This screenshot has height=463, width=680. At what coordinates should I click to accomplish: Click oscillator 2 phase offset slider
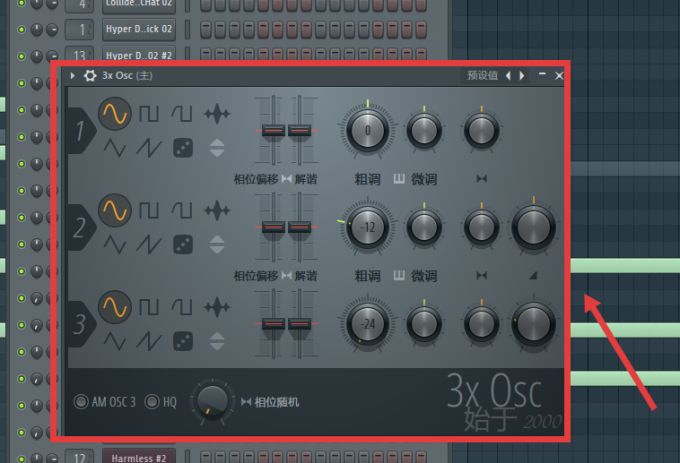click(273, 227)
